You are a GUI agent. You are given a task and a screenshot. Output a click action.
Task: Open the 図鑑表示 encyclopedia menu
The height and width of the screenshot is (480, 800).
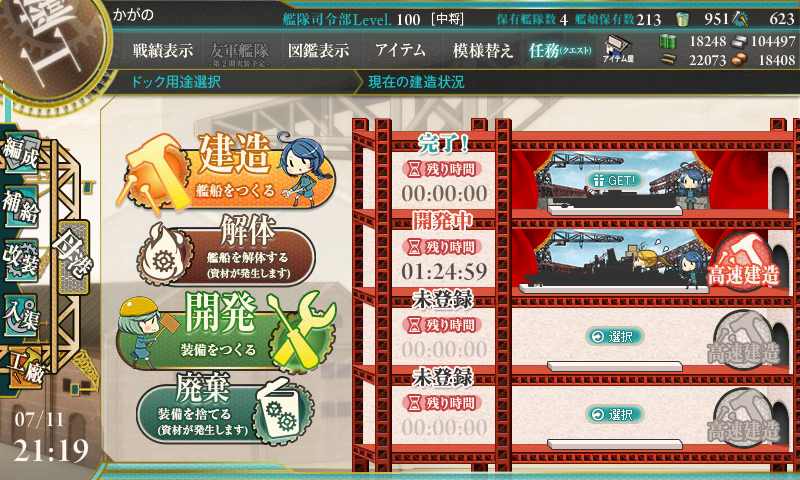(x=318, y=50)
